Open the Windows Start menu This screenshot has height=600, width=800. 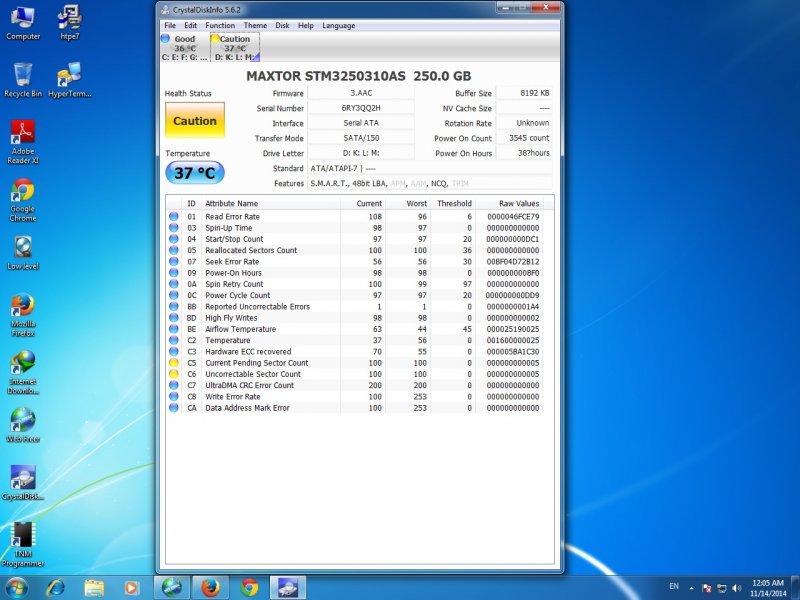[17, 588]
